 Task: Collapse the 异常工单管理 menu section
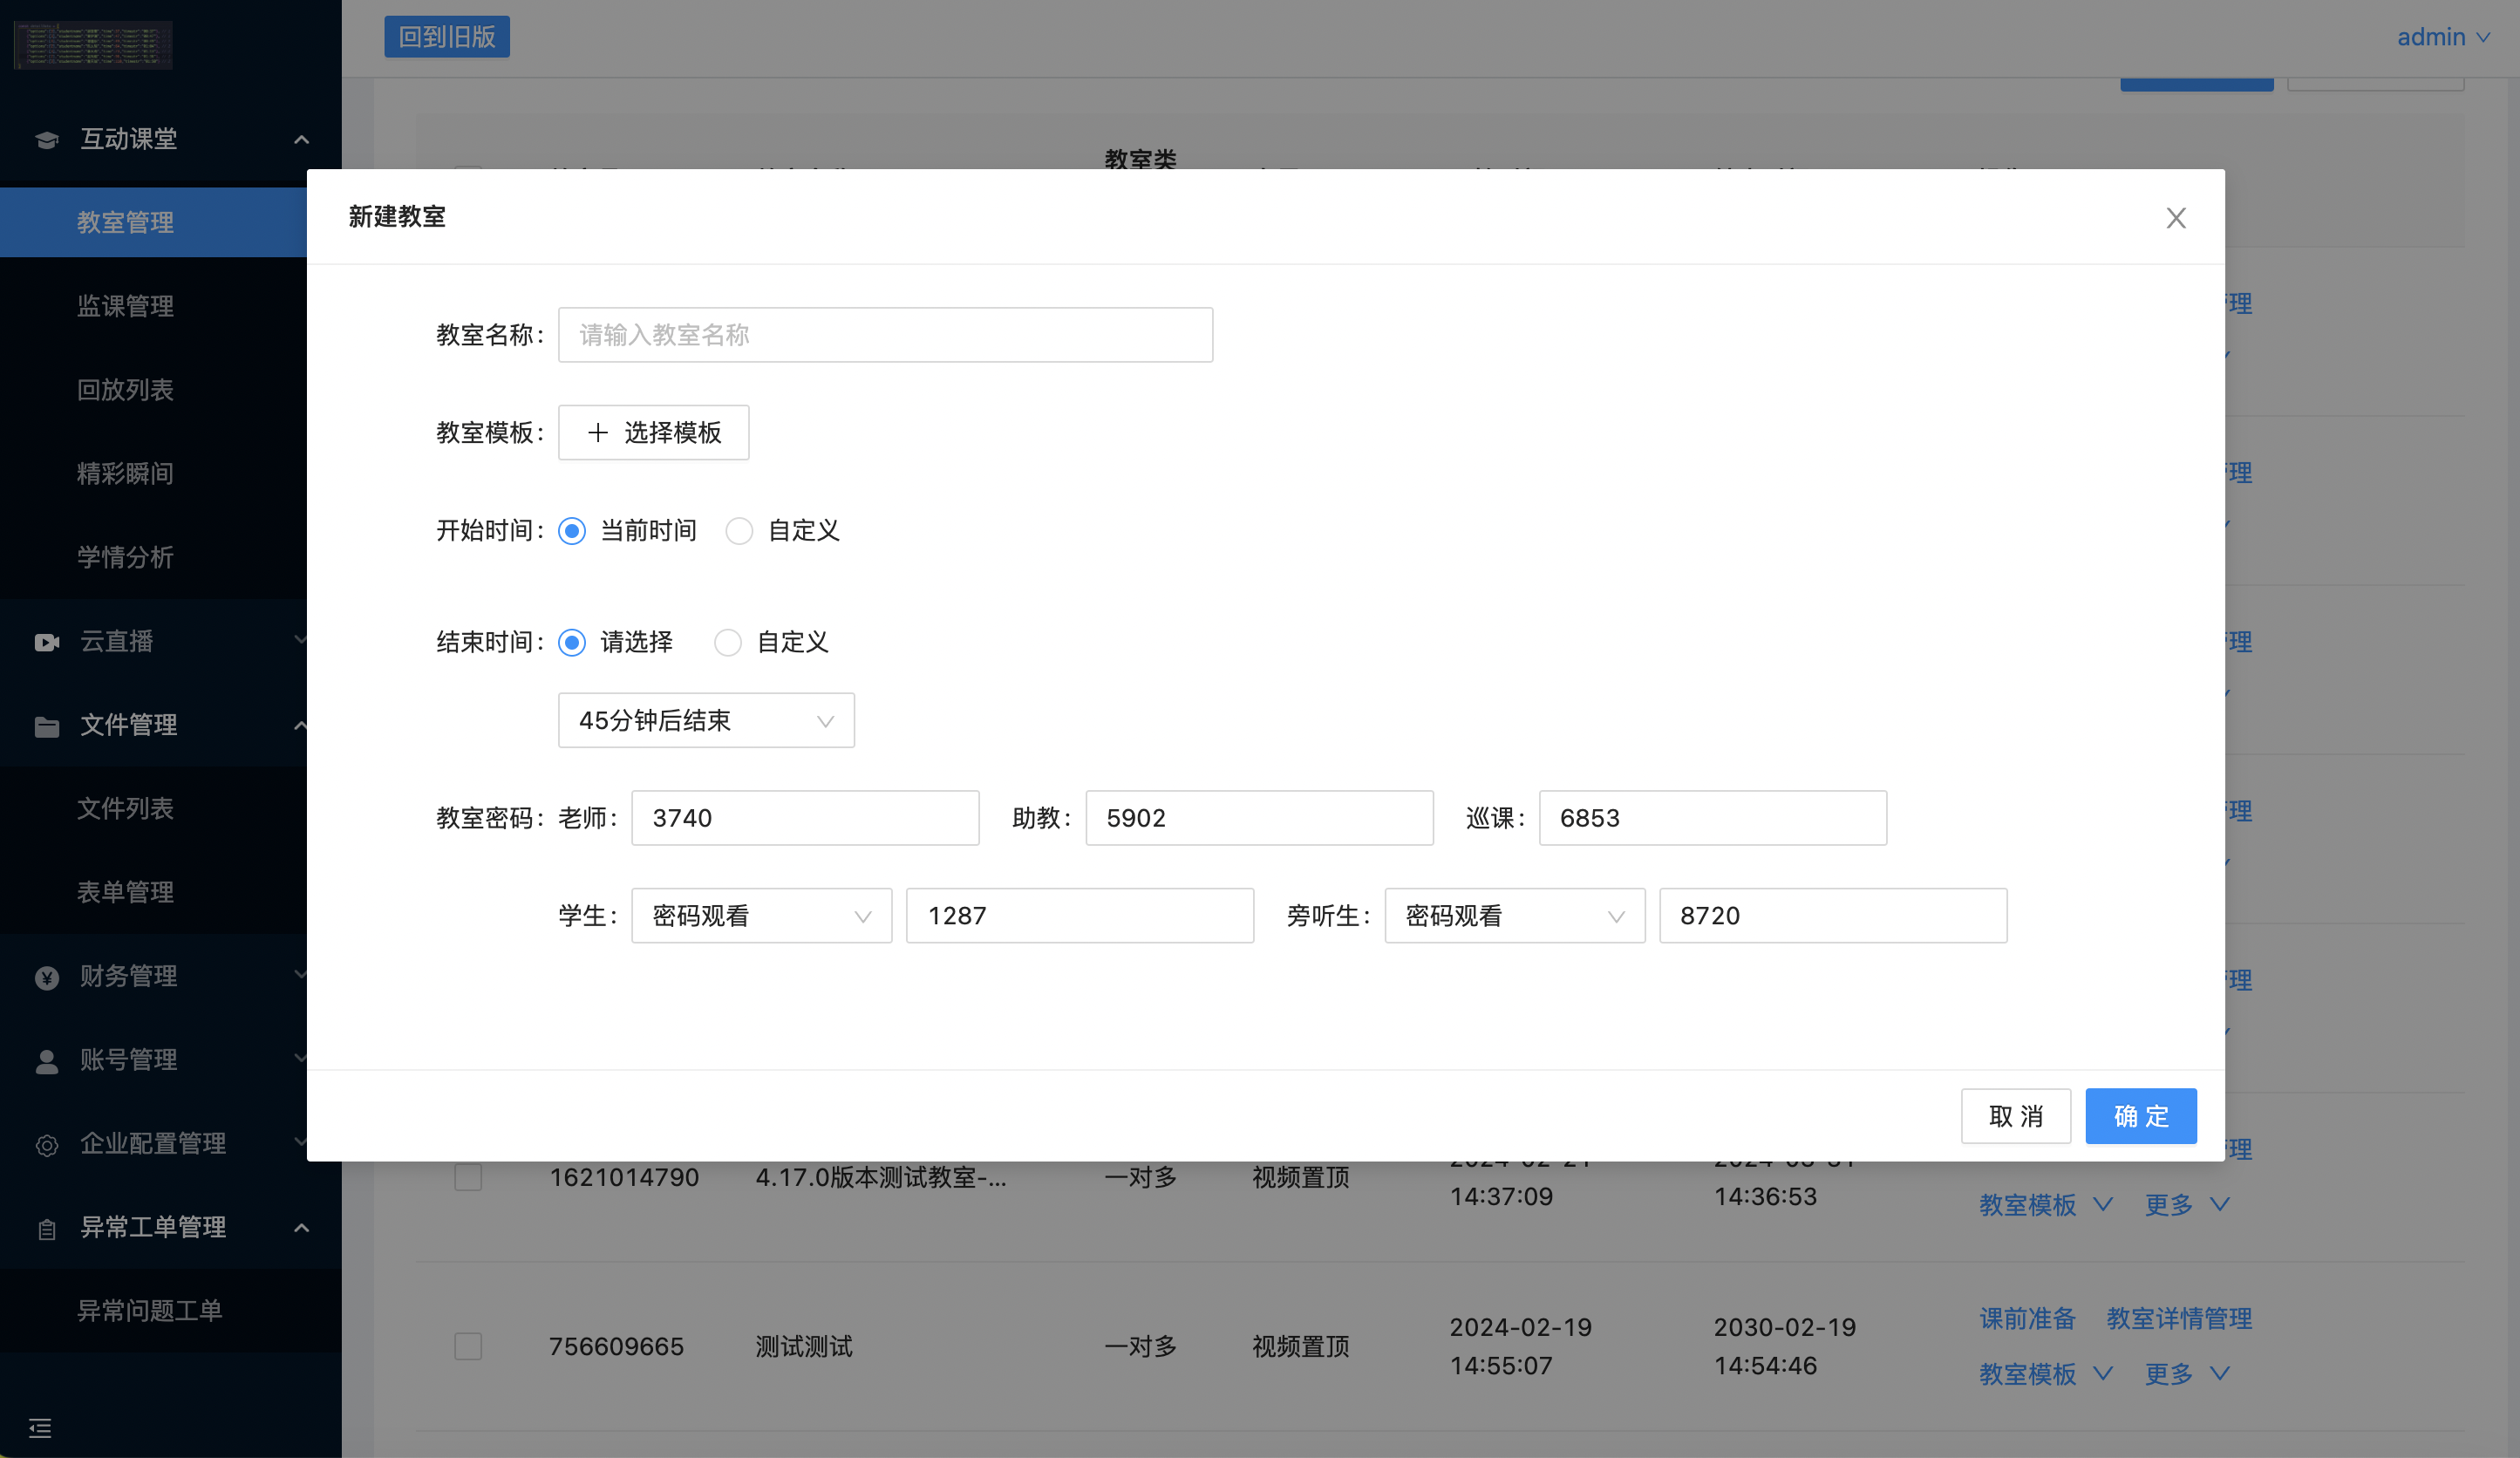pos(301,1227)
